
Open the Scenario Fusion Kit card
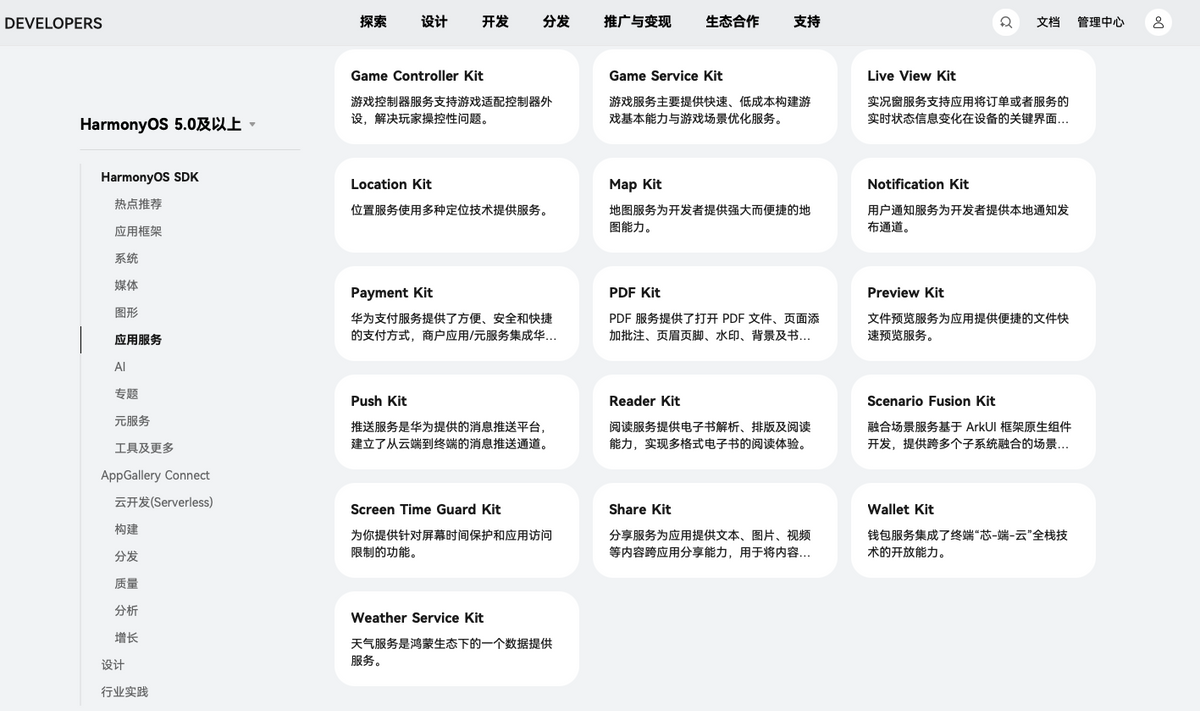pos(973,422)
